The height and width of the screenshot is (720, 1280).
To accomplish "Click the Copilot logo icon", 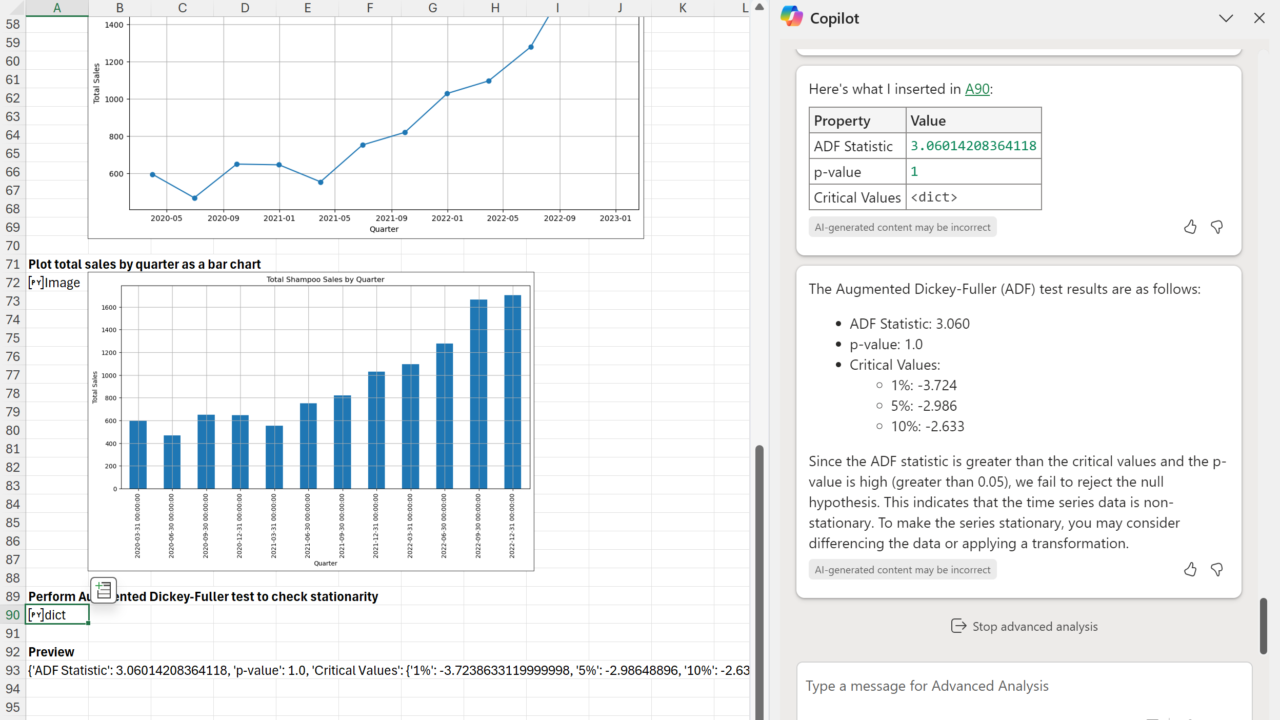I will tap(791, 17).
